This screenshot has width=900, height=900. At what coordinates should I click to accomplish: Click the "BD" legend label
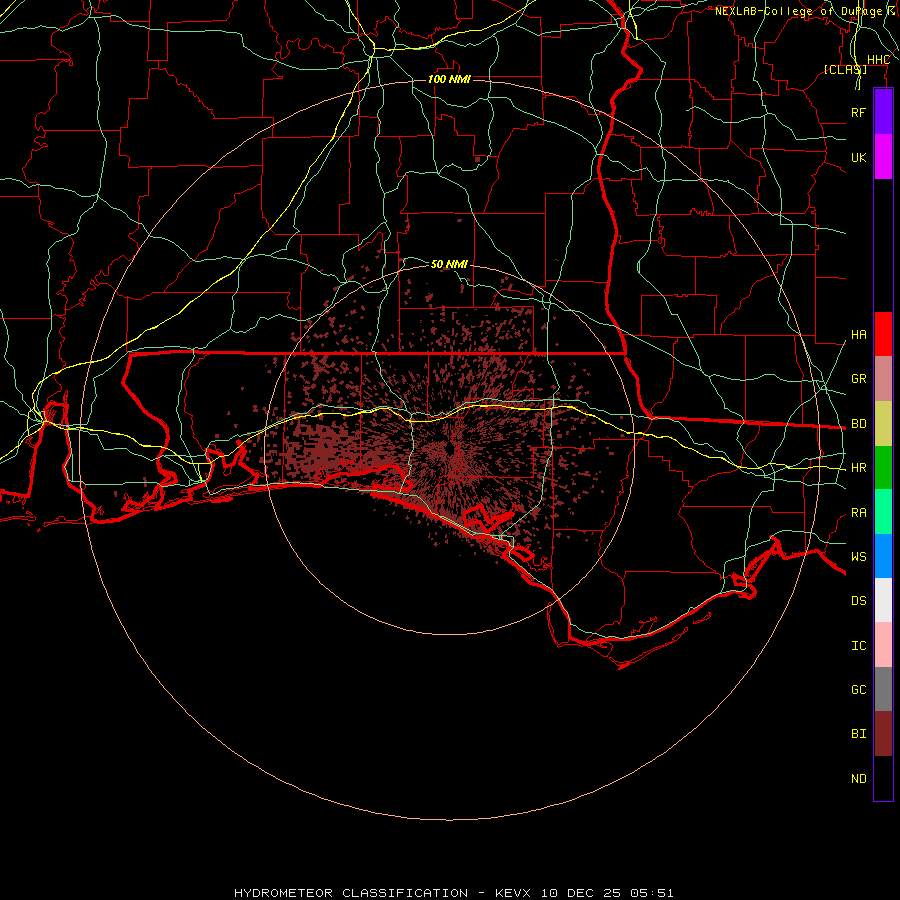point(858,424)
